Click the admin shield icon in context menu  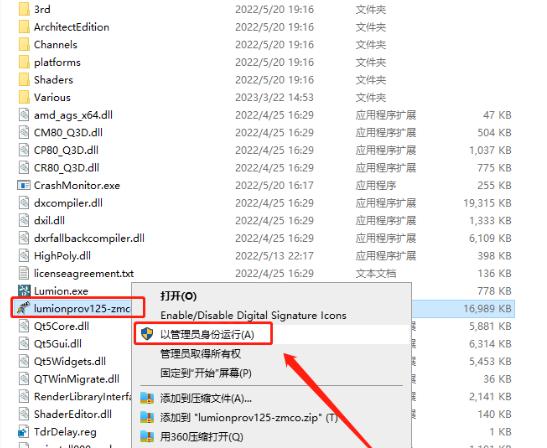click(x=147, y=334)
